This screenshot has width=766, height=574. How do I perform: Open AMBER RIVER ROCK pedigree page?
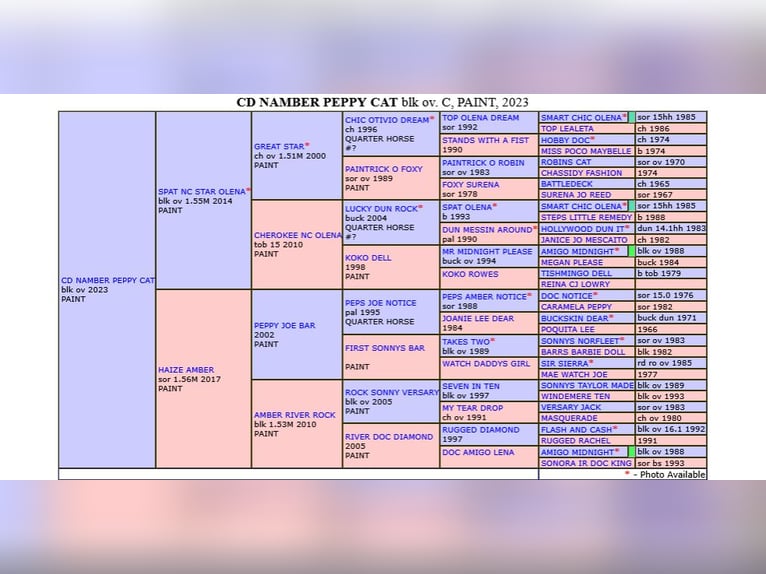pyautogui.click(x=294, y=414)
